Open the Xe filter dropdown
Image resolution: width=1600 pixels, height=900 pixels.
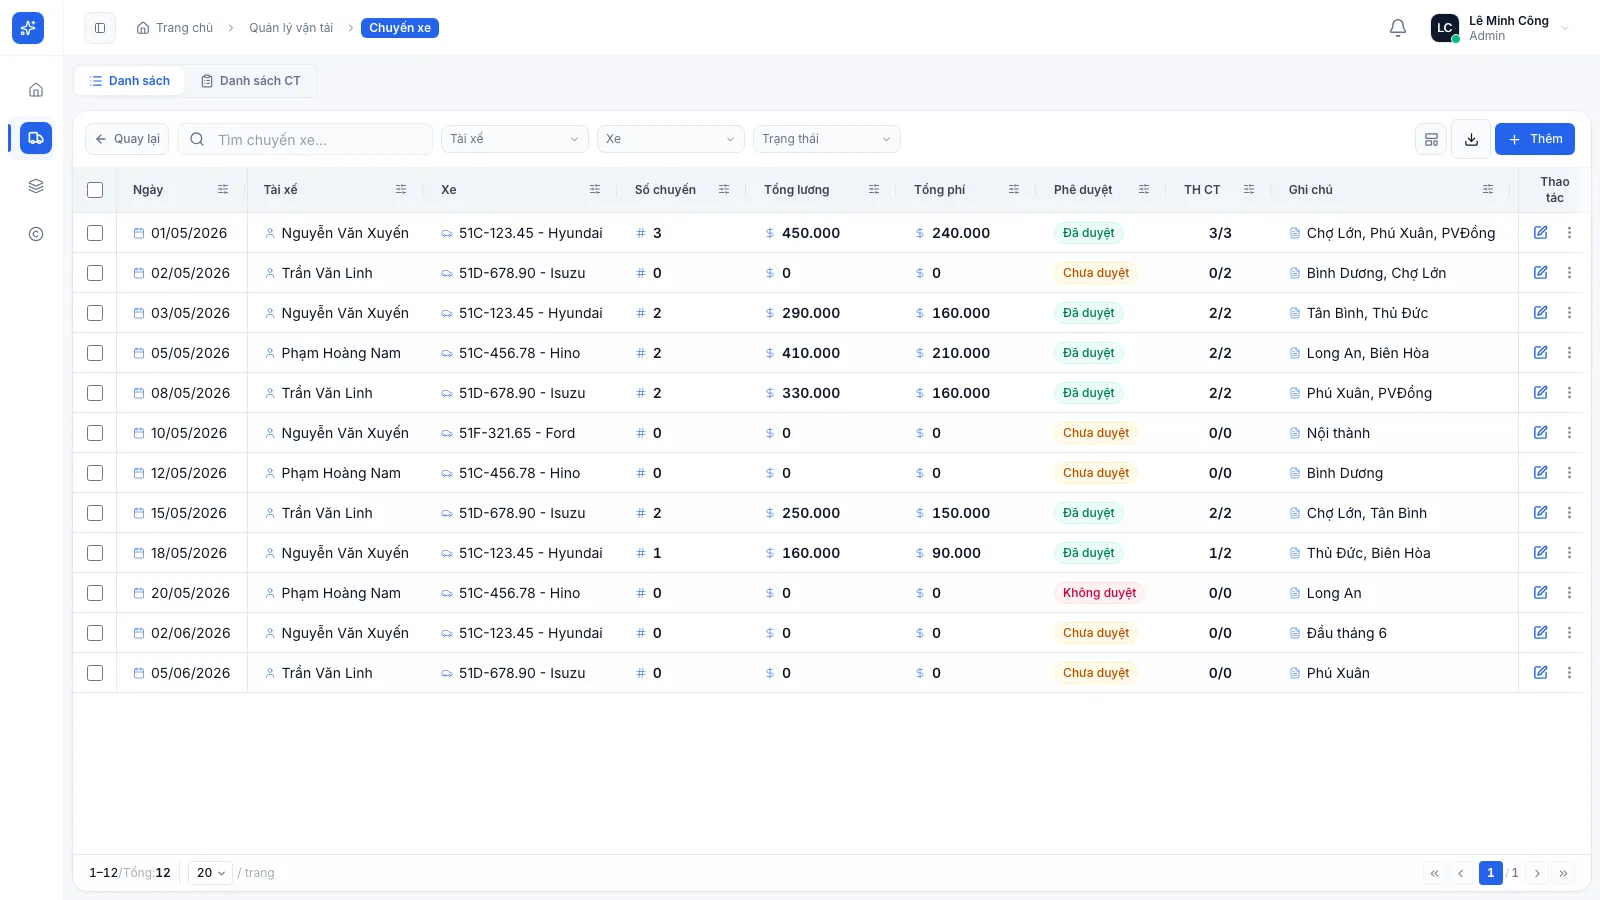[x=671, y=139]
